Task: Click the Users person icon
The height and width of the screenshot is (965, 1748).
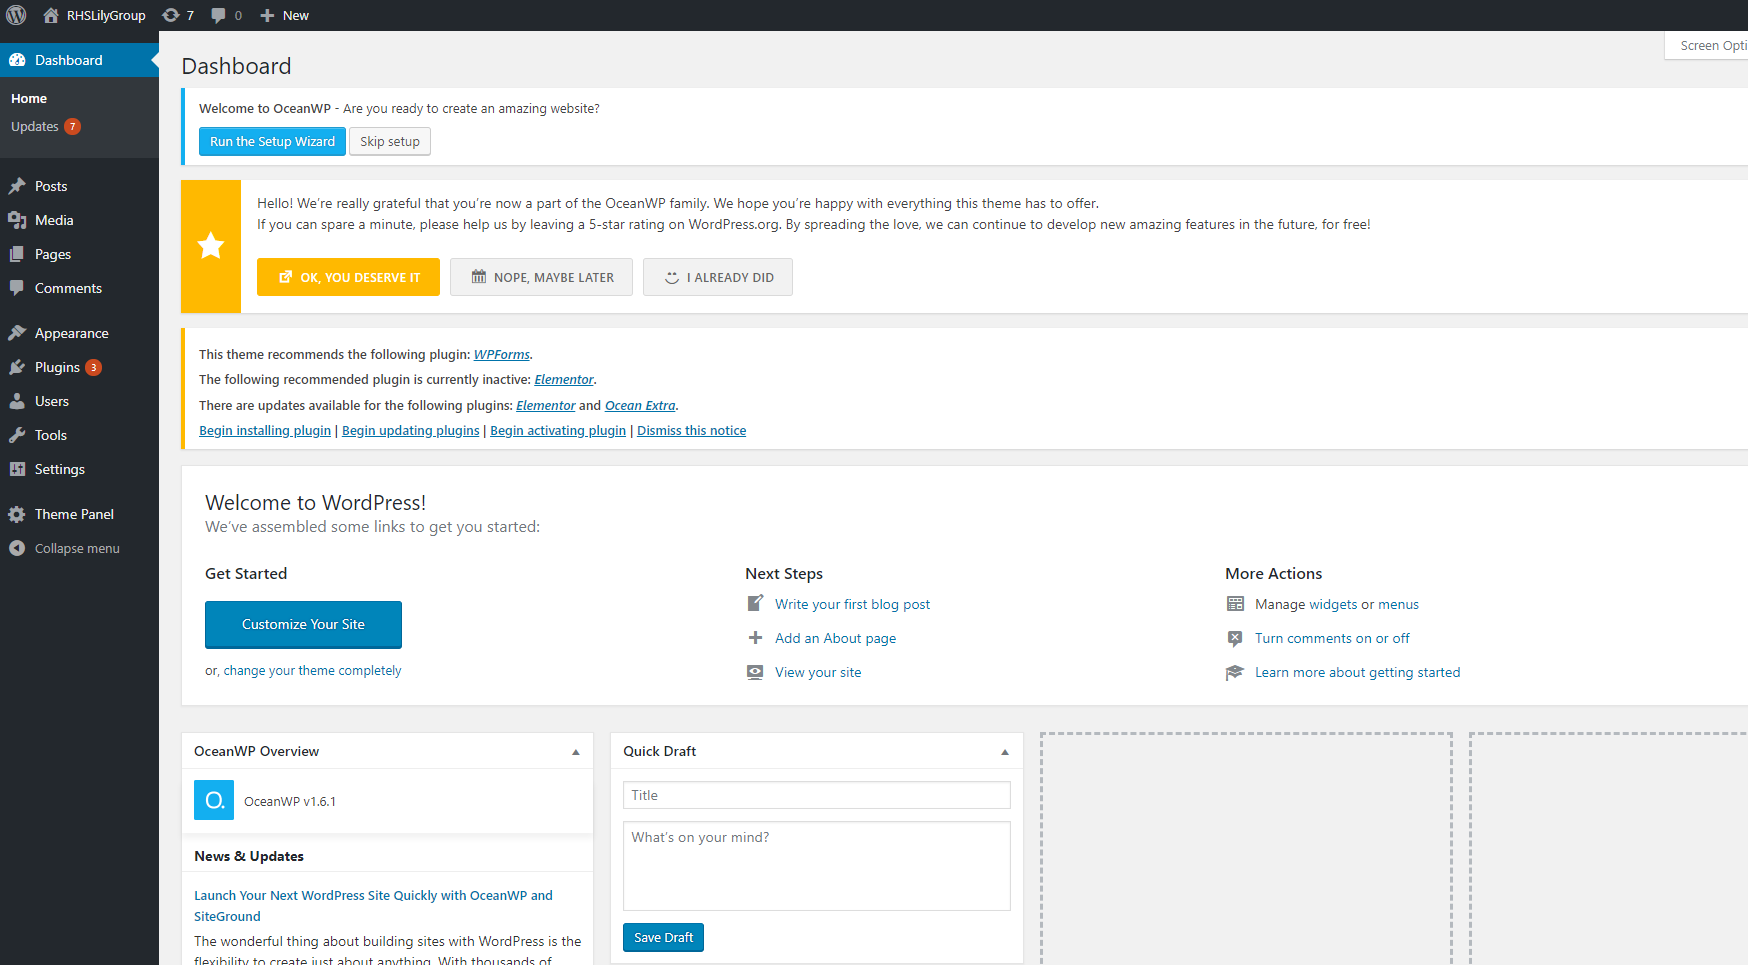Action: pos(17,401)
